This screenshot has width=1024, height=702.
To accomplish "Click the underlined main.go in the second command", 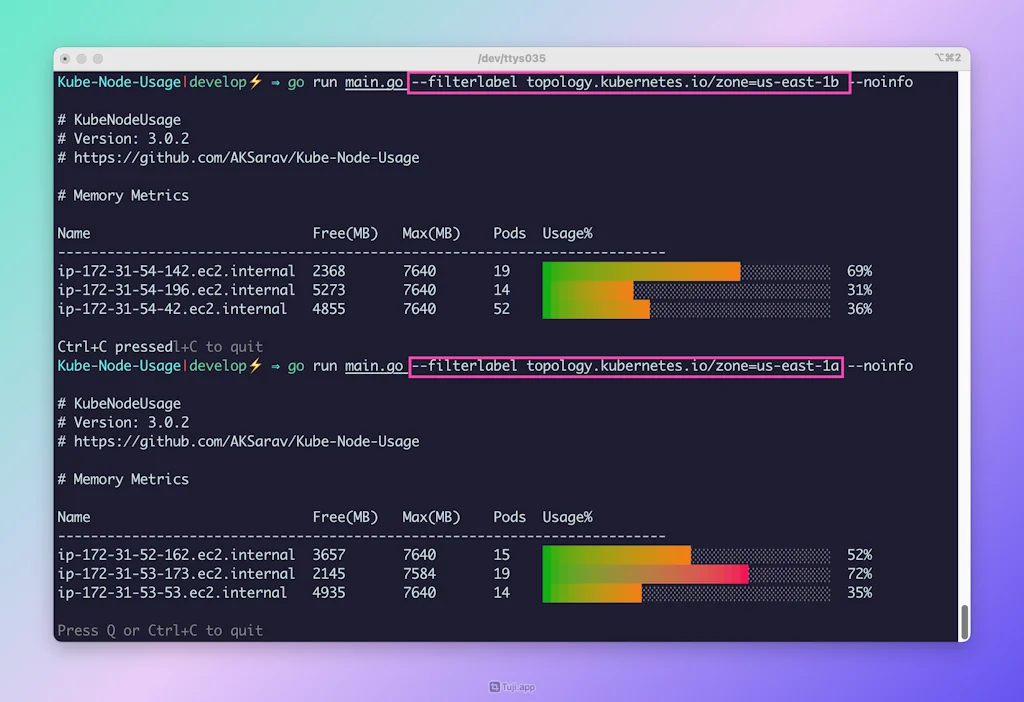I will tap(375, 366).
